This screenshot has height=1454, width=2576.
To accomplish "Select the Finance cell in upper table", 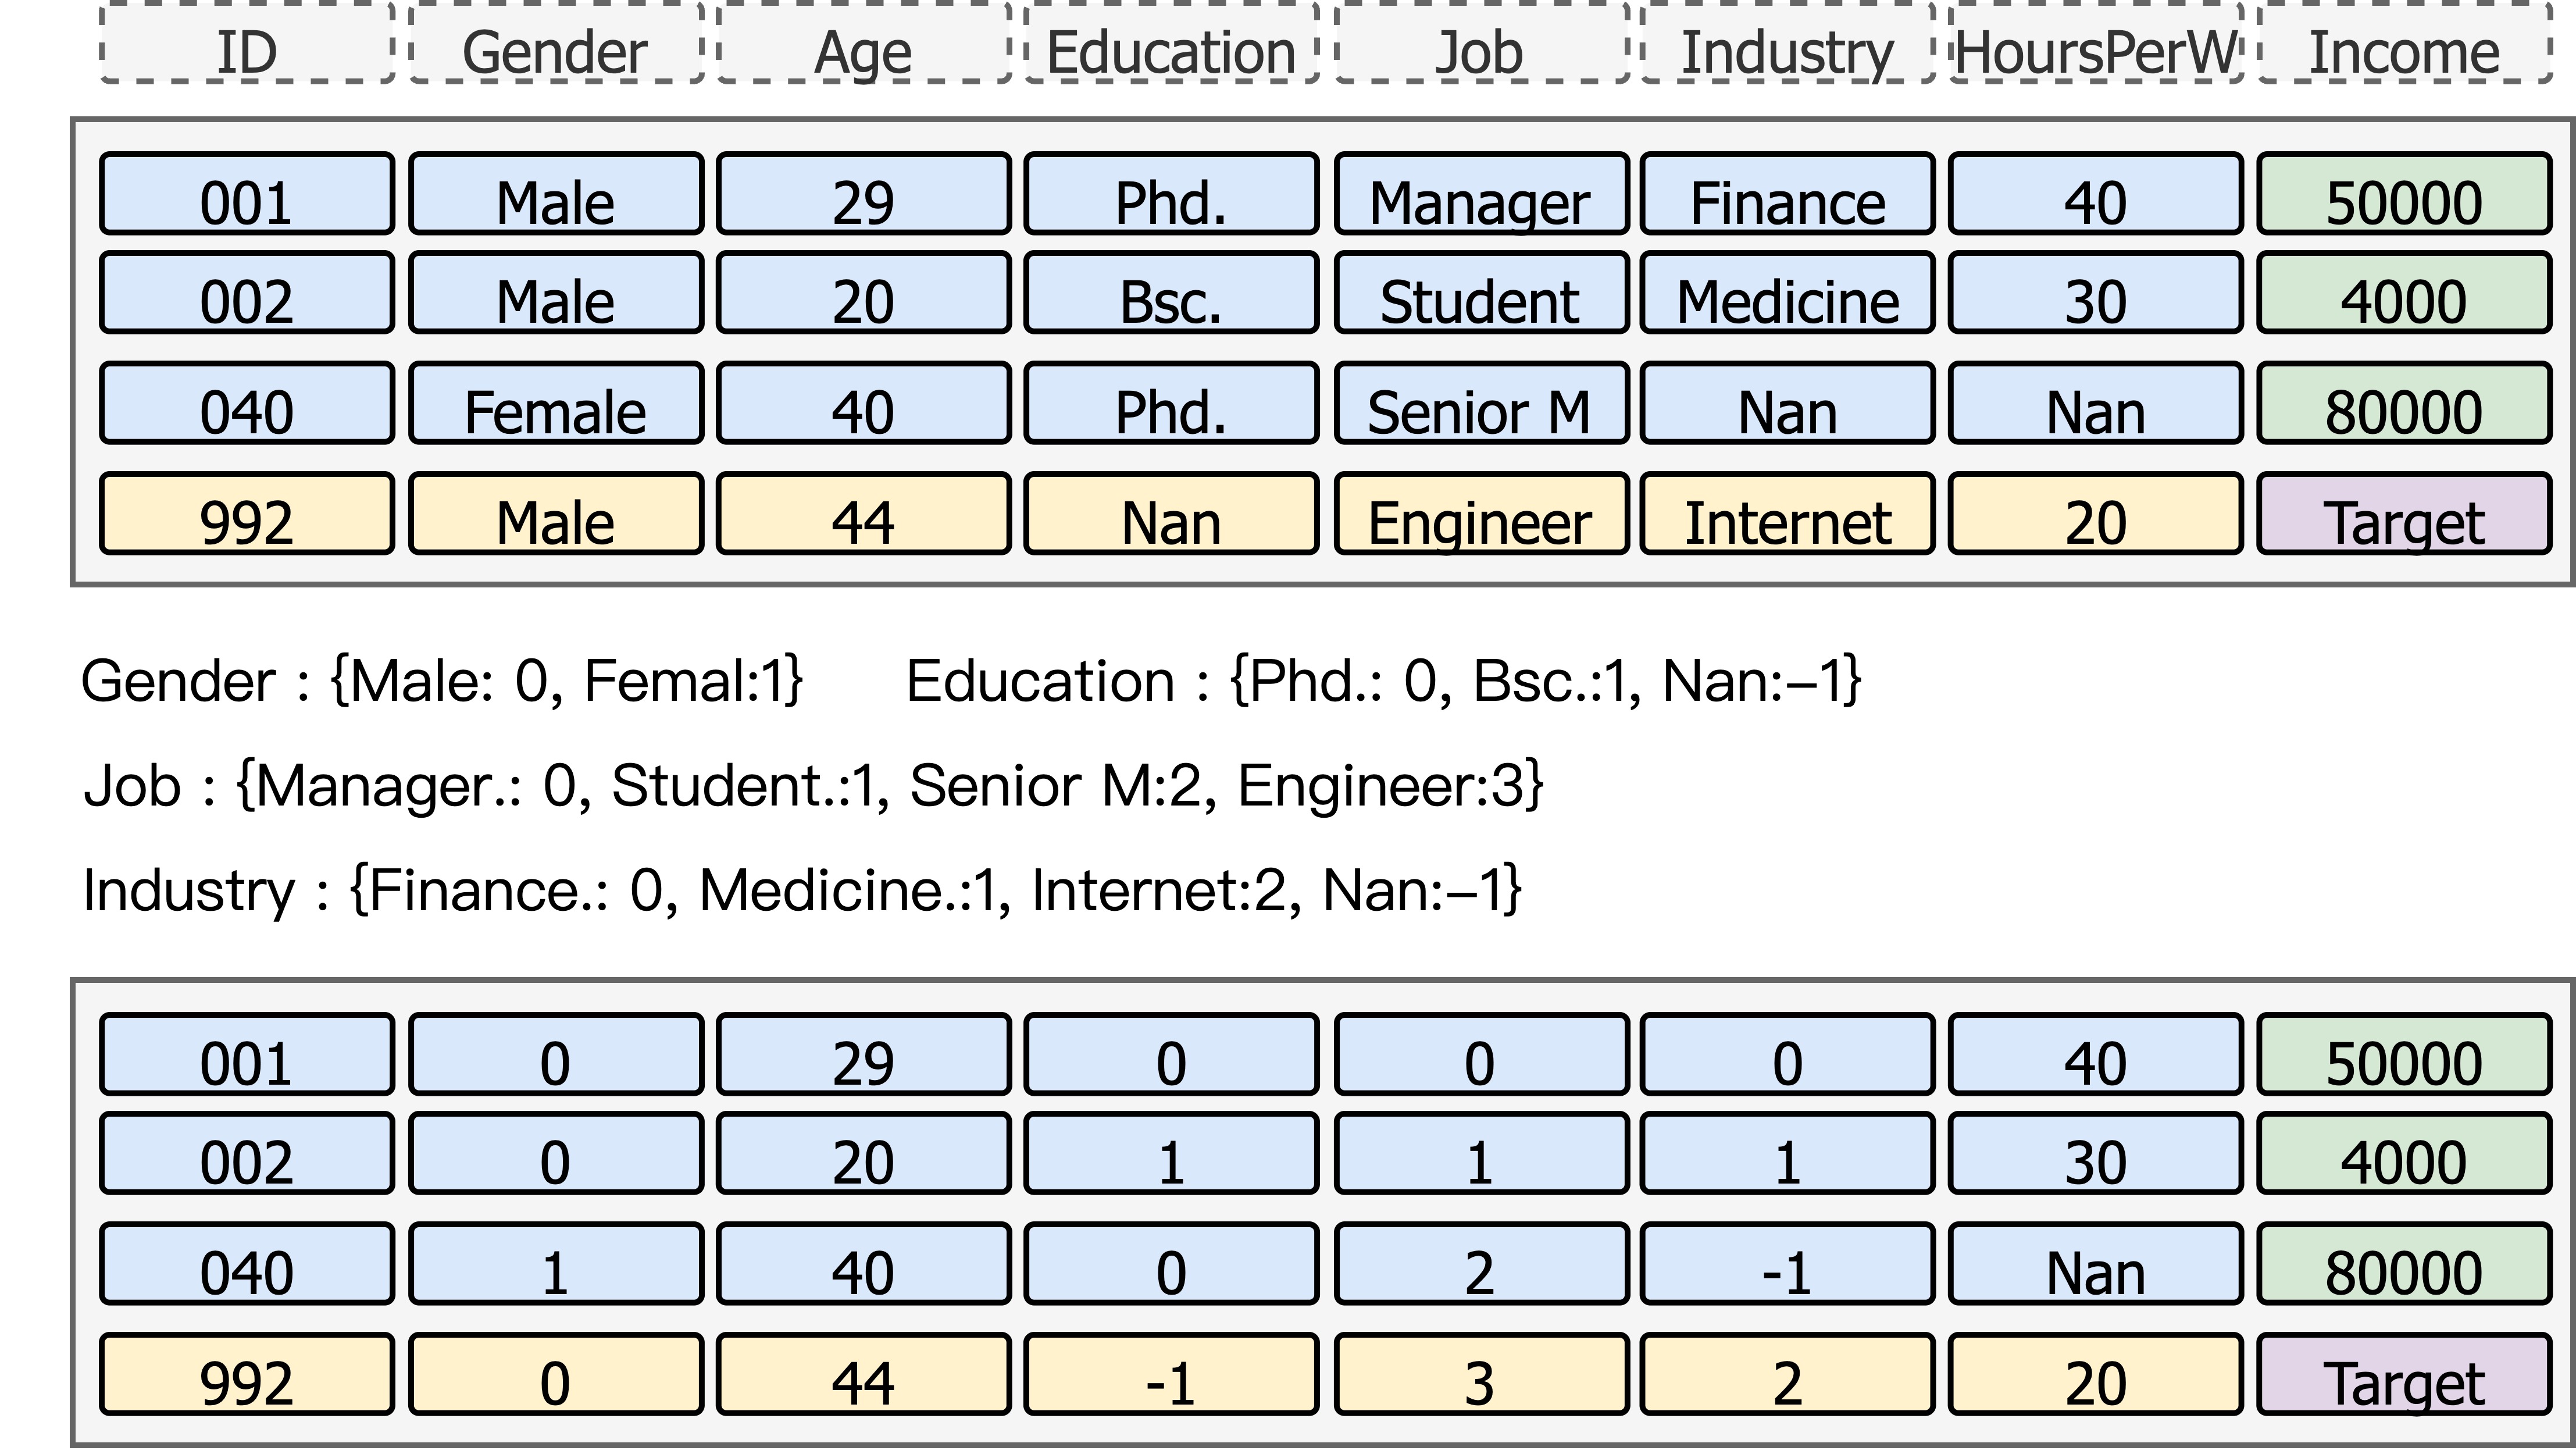I will (x=1787, y=194).
